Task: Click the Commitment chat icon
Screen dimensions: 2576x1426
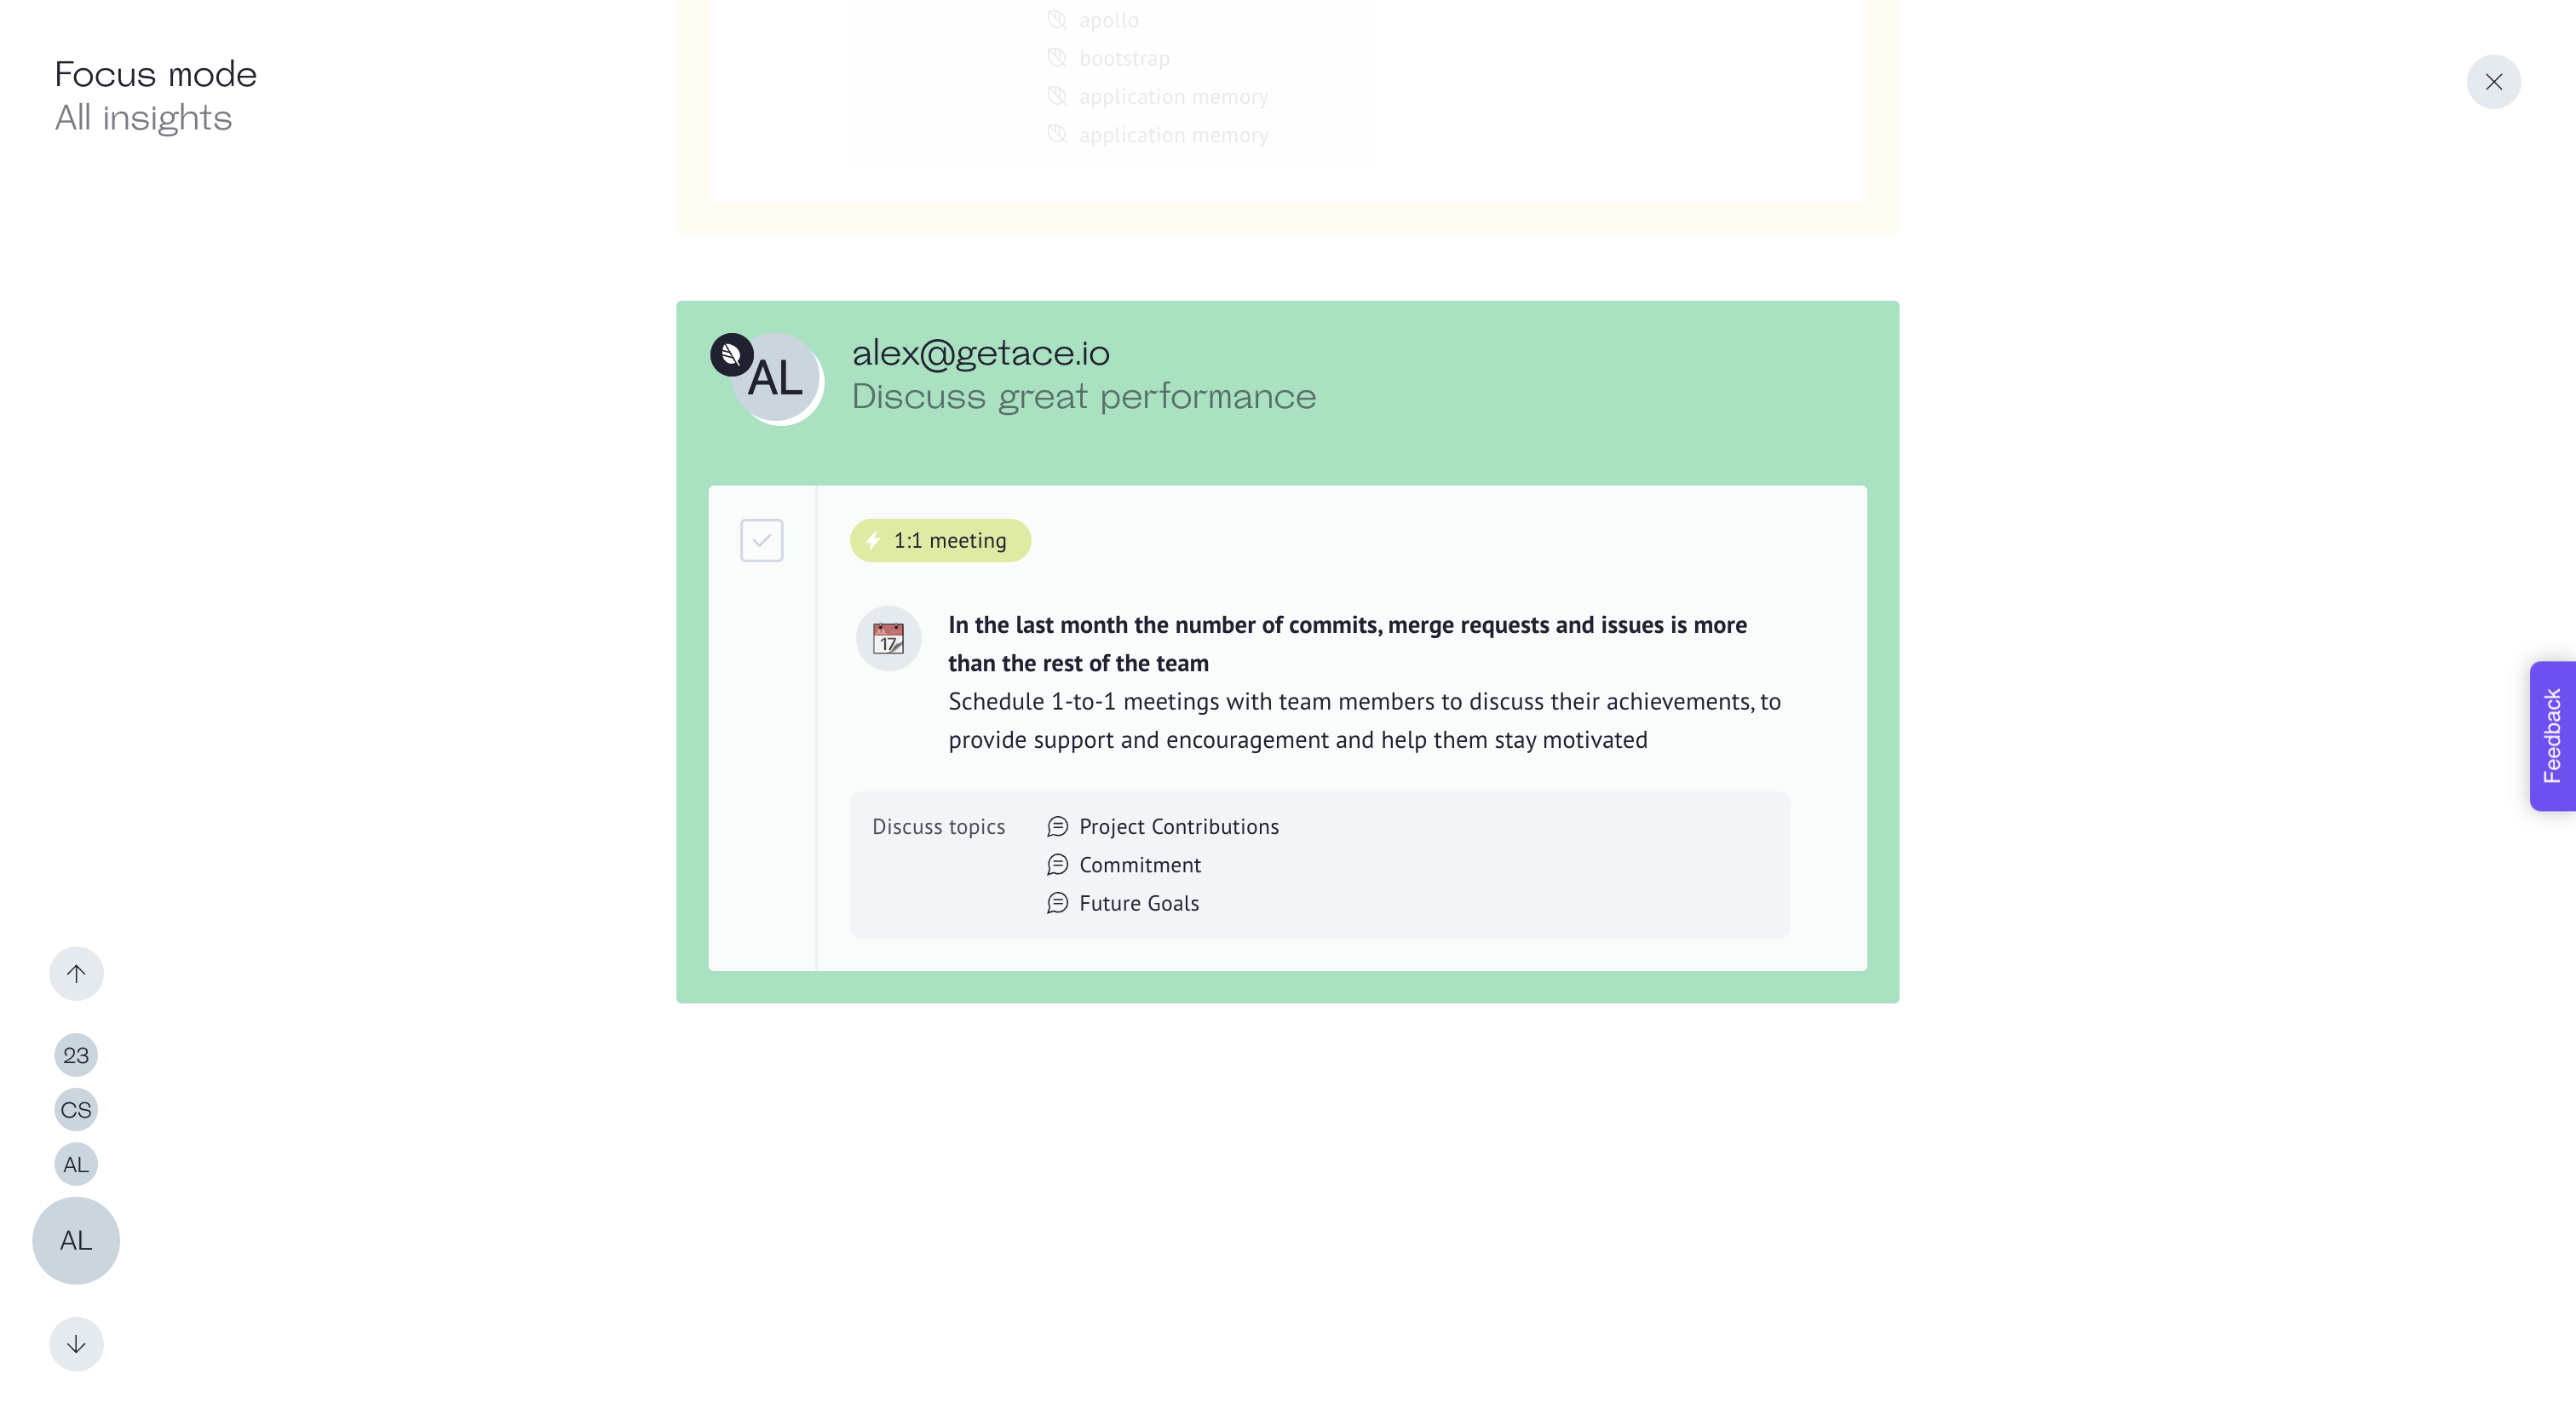Action: click(x=1055, y=864)
